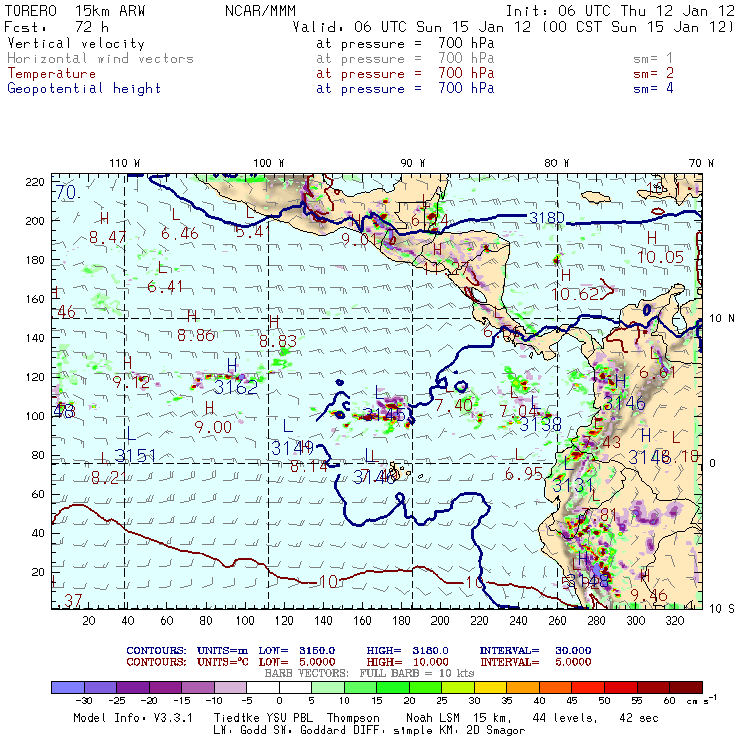The width and height of the screenshot is (740, 740).
Task: Click the "INTERVAL= 30.000" legend entry
Action: pyautogui.click(x=536, y=651)
